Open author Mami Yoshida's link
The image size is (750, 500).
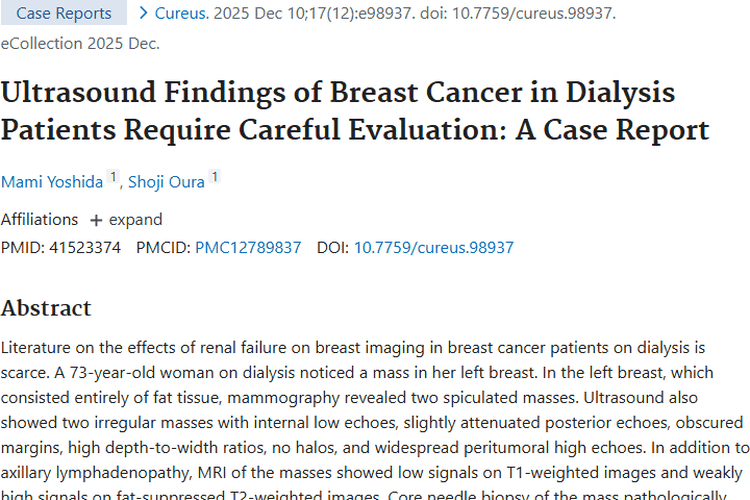pyautogui.click(x=51, y=181)
